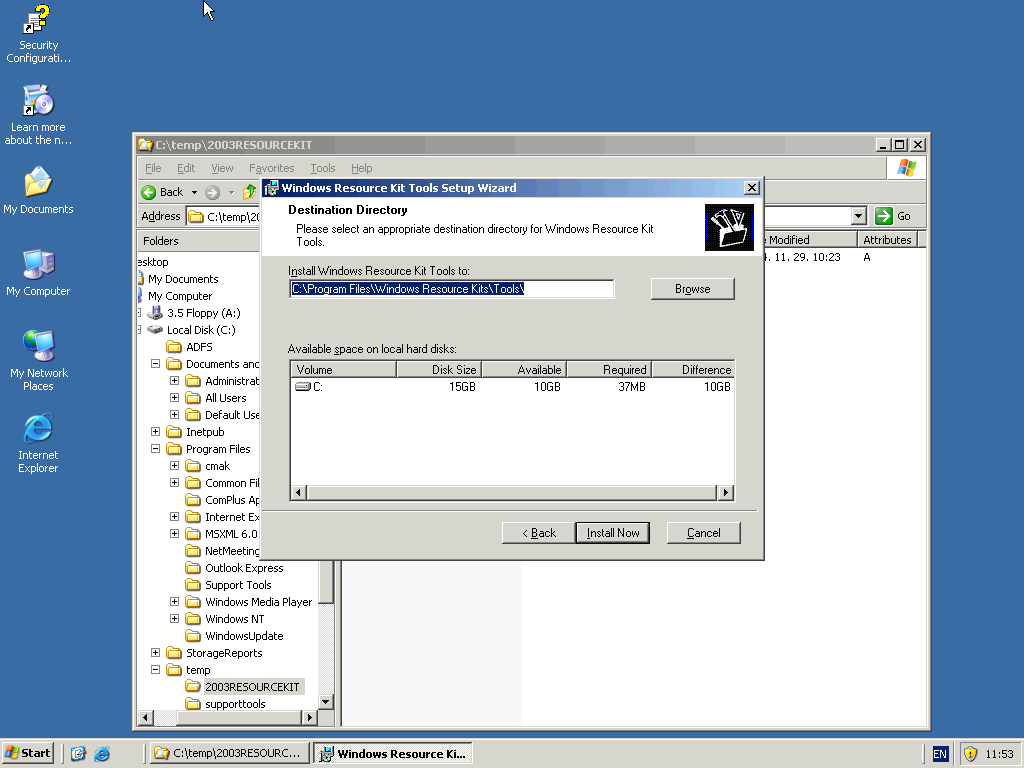The height and width of the screenshot is (768, 1024).
Task: Click the Required column header
Action: coord(609,370)
